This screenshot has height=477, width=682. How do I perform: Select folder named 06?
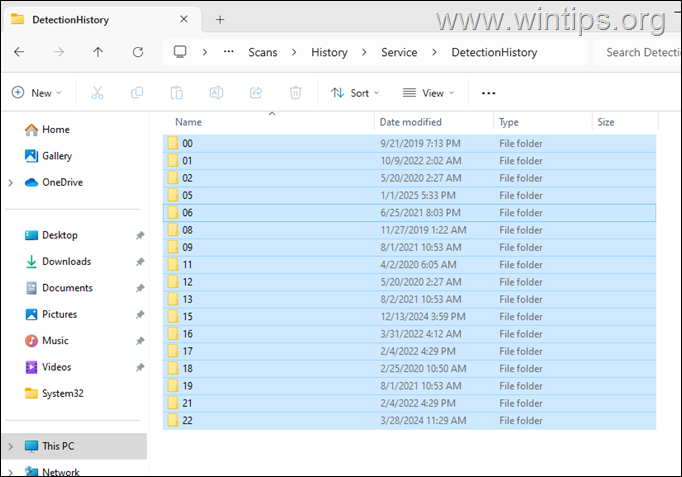pos(409,213)
